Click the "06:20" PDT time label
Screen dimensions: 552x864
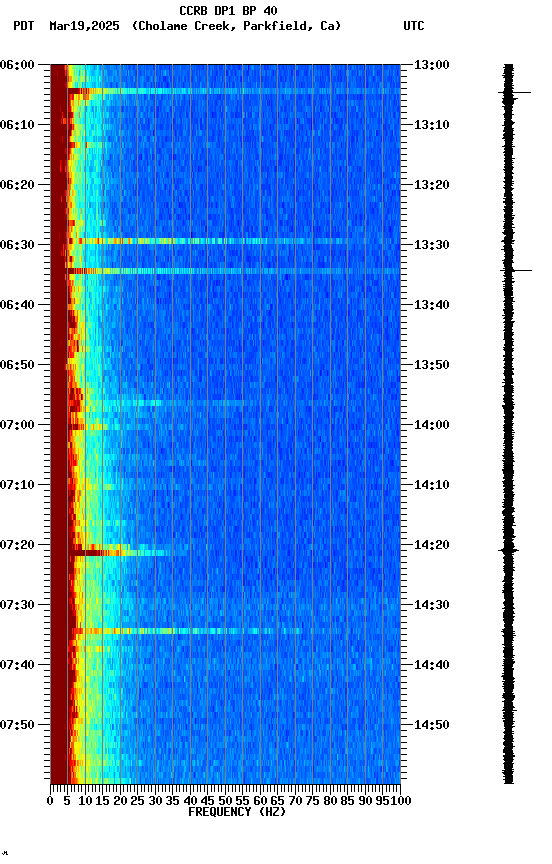coord(17,185)
